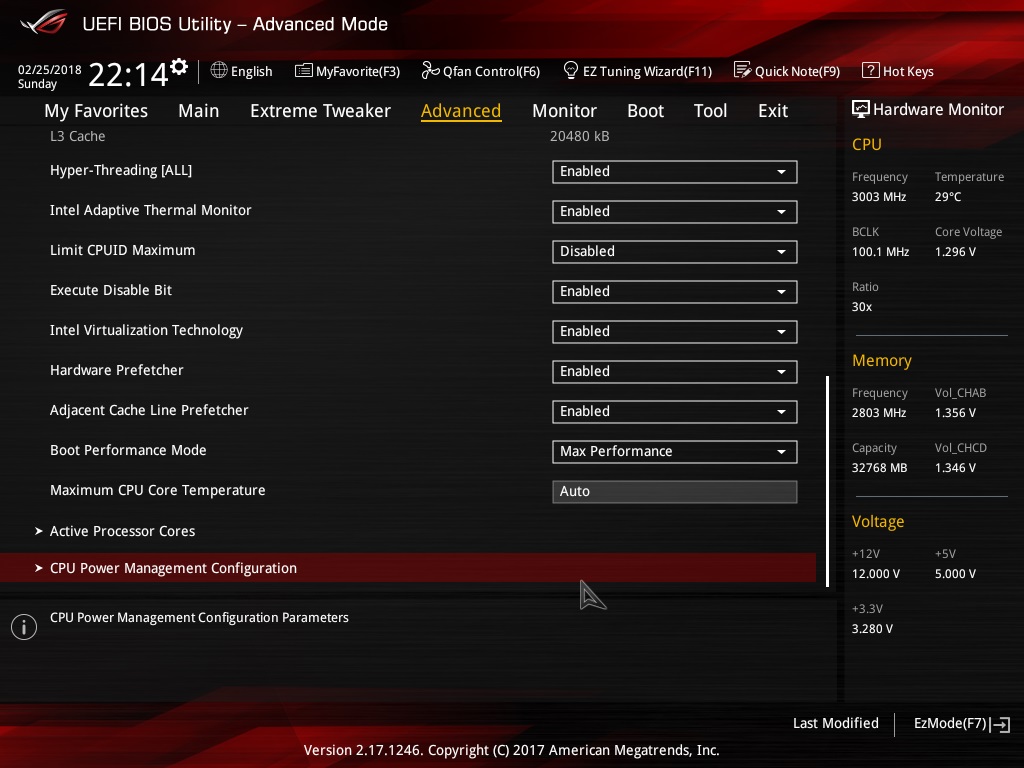Open Quick Note(F9)
The height and width of the screenshot is (768, 1024).
(x=787, y=71)
